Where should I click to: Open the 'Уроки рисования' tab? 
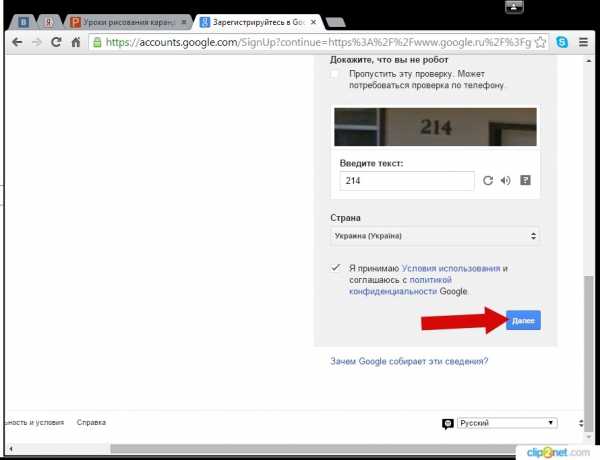[127, 23]
